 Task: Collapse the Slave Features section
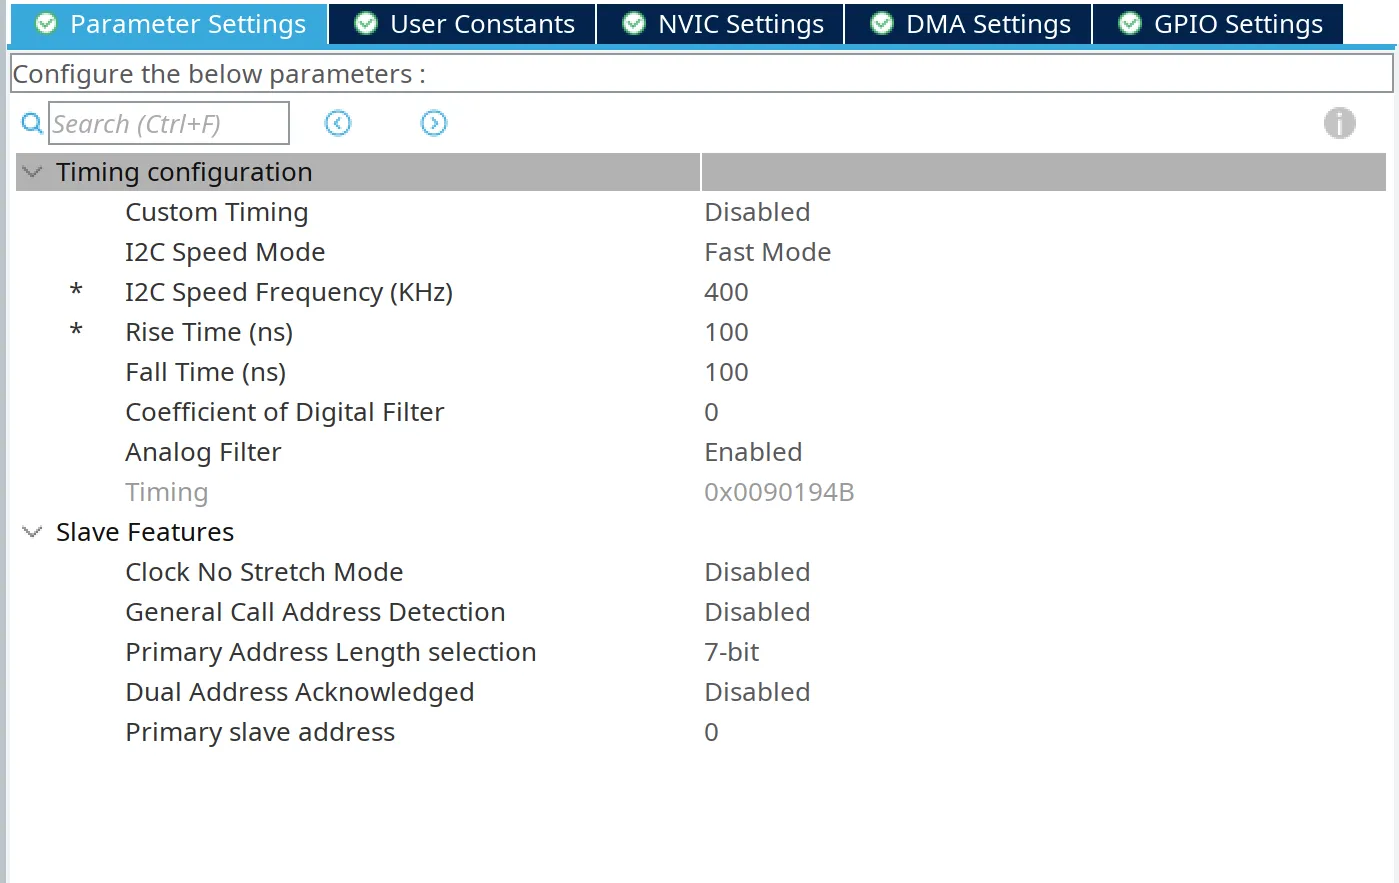[x=32, y=532]
